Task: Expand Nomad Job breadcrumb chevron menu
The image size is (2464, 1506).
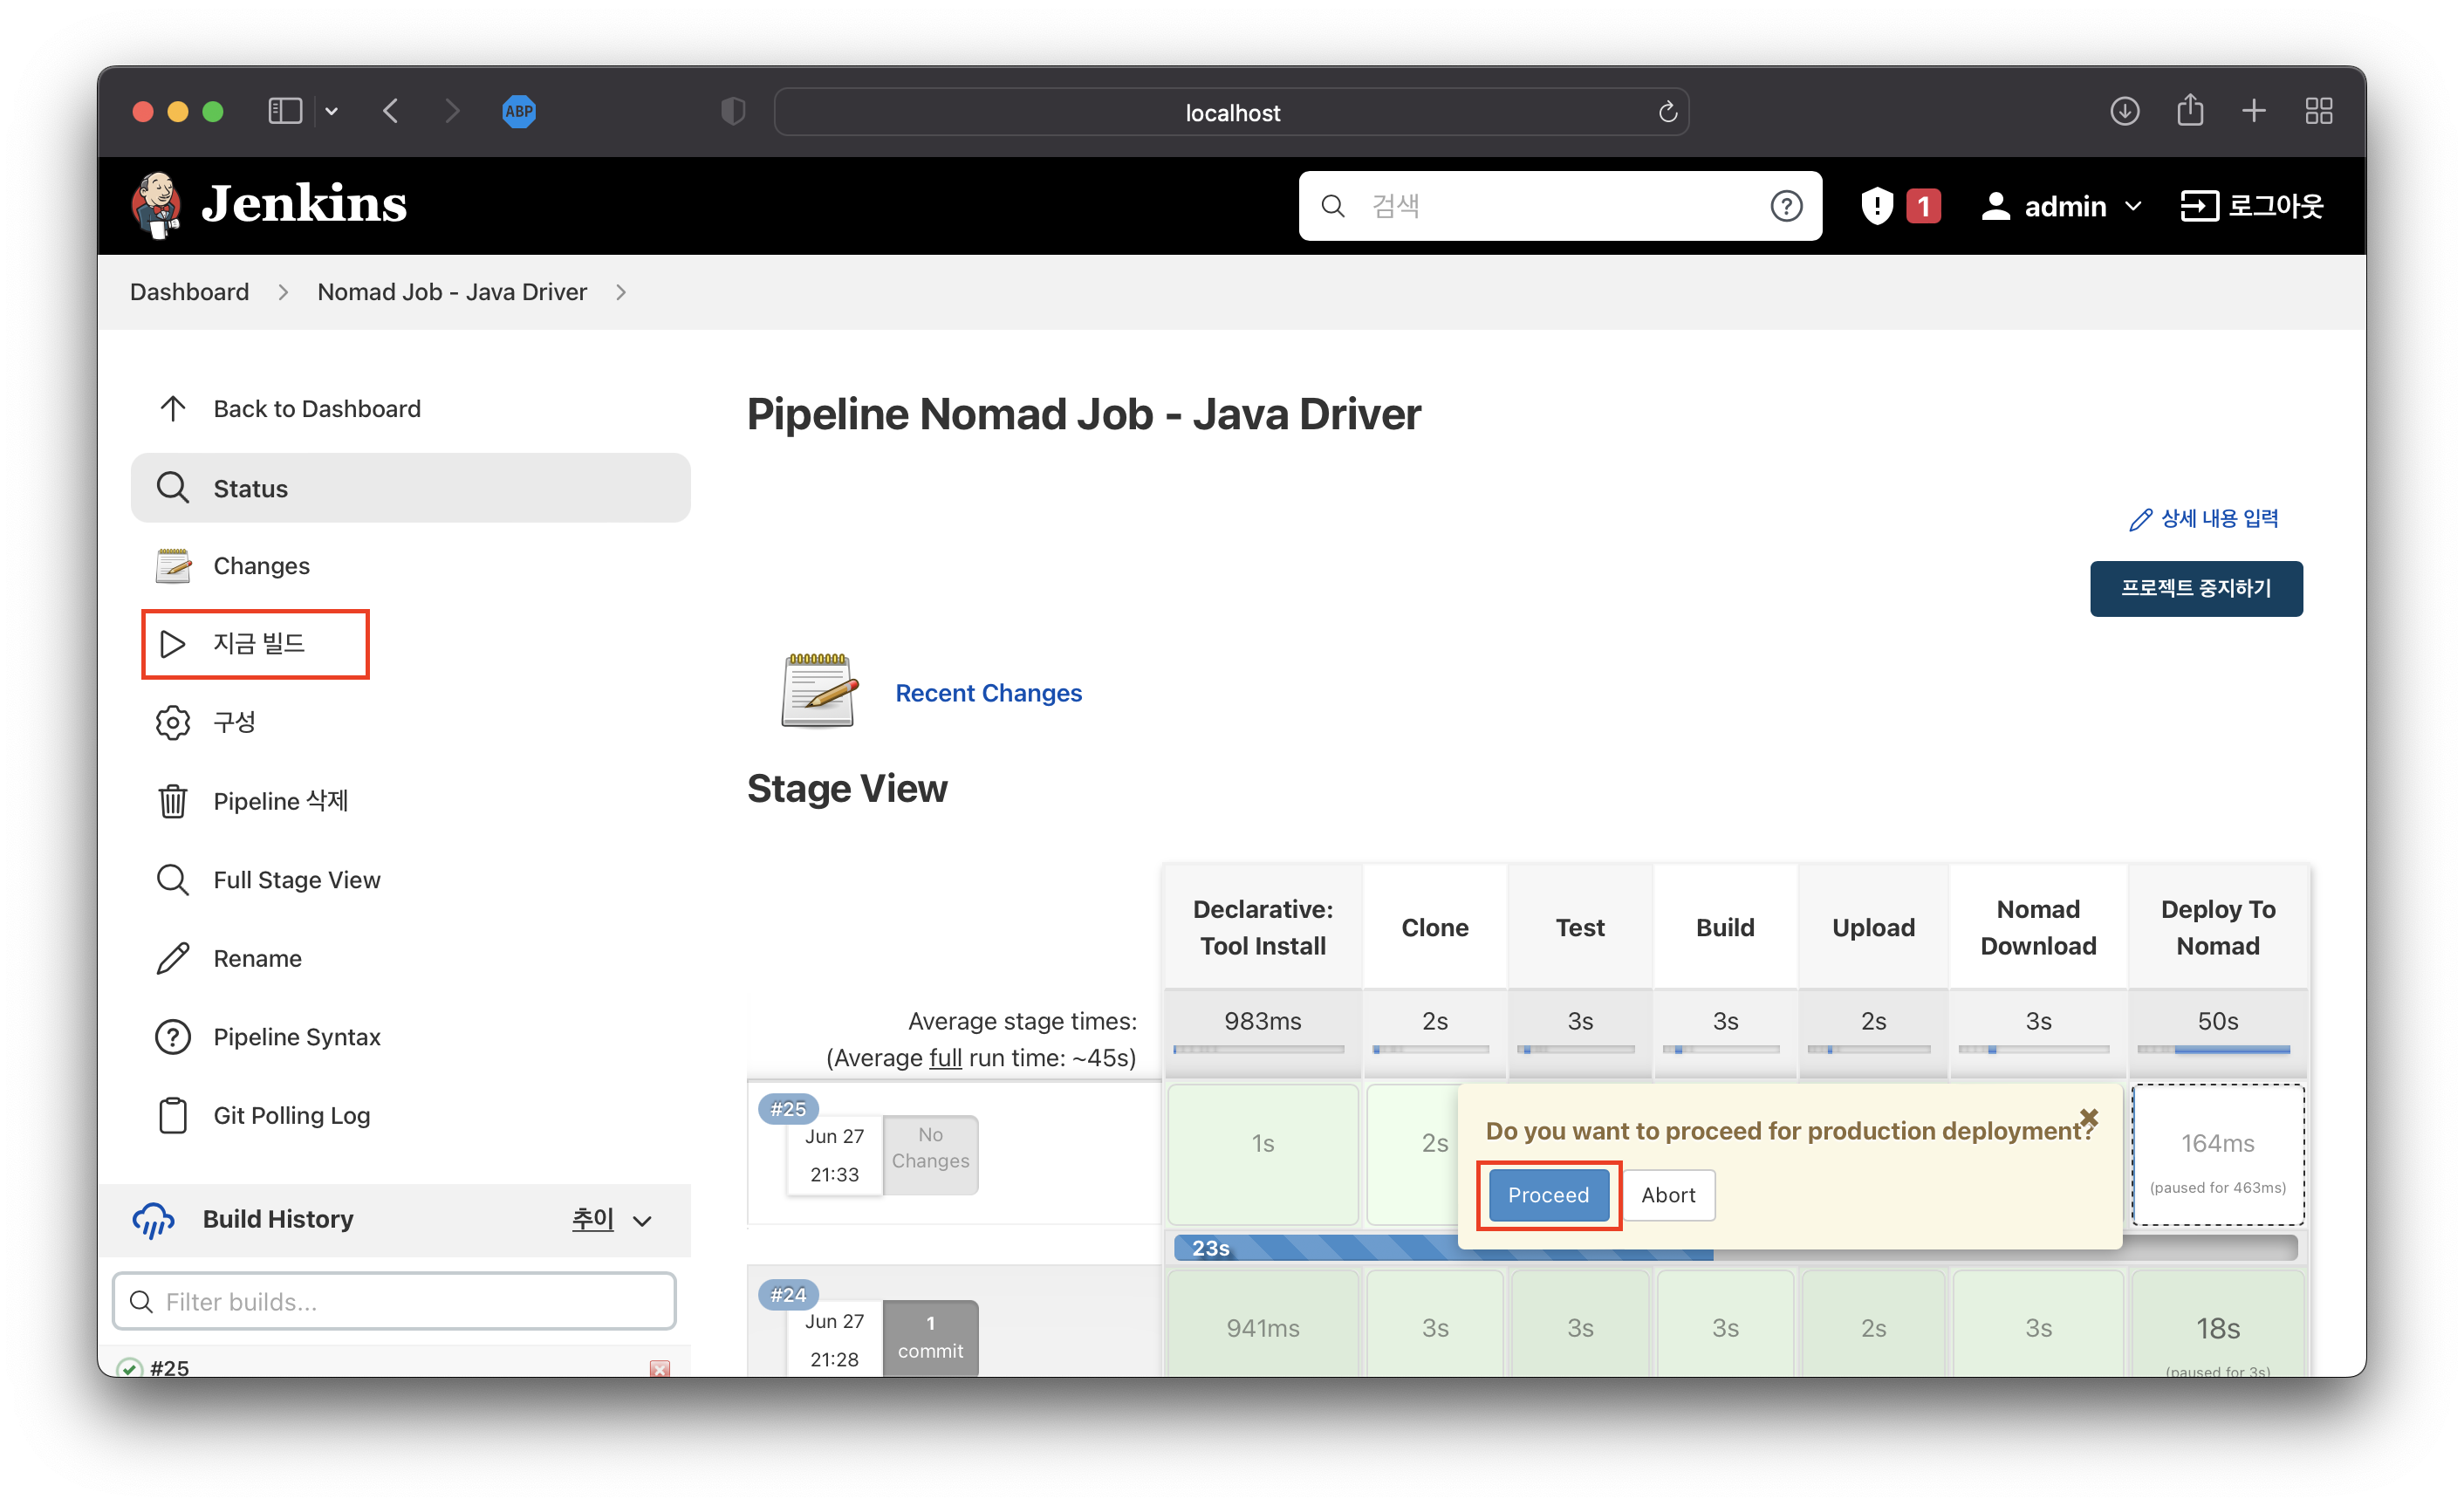Action: 621,292
